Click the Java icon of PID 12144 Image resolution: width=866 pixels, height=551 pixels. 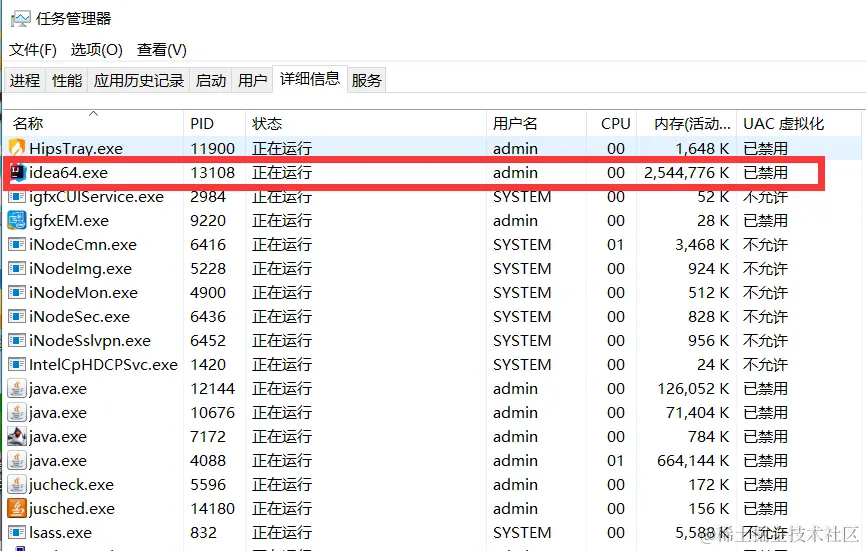click(x=17, y=389)
